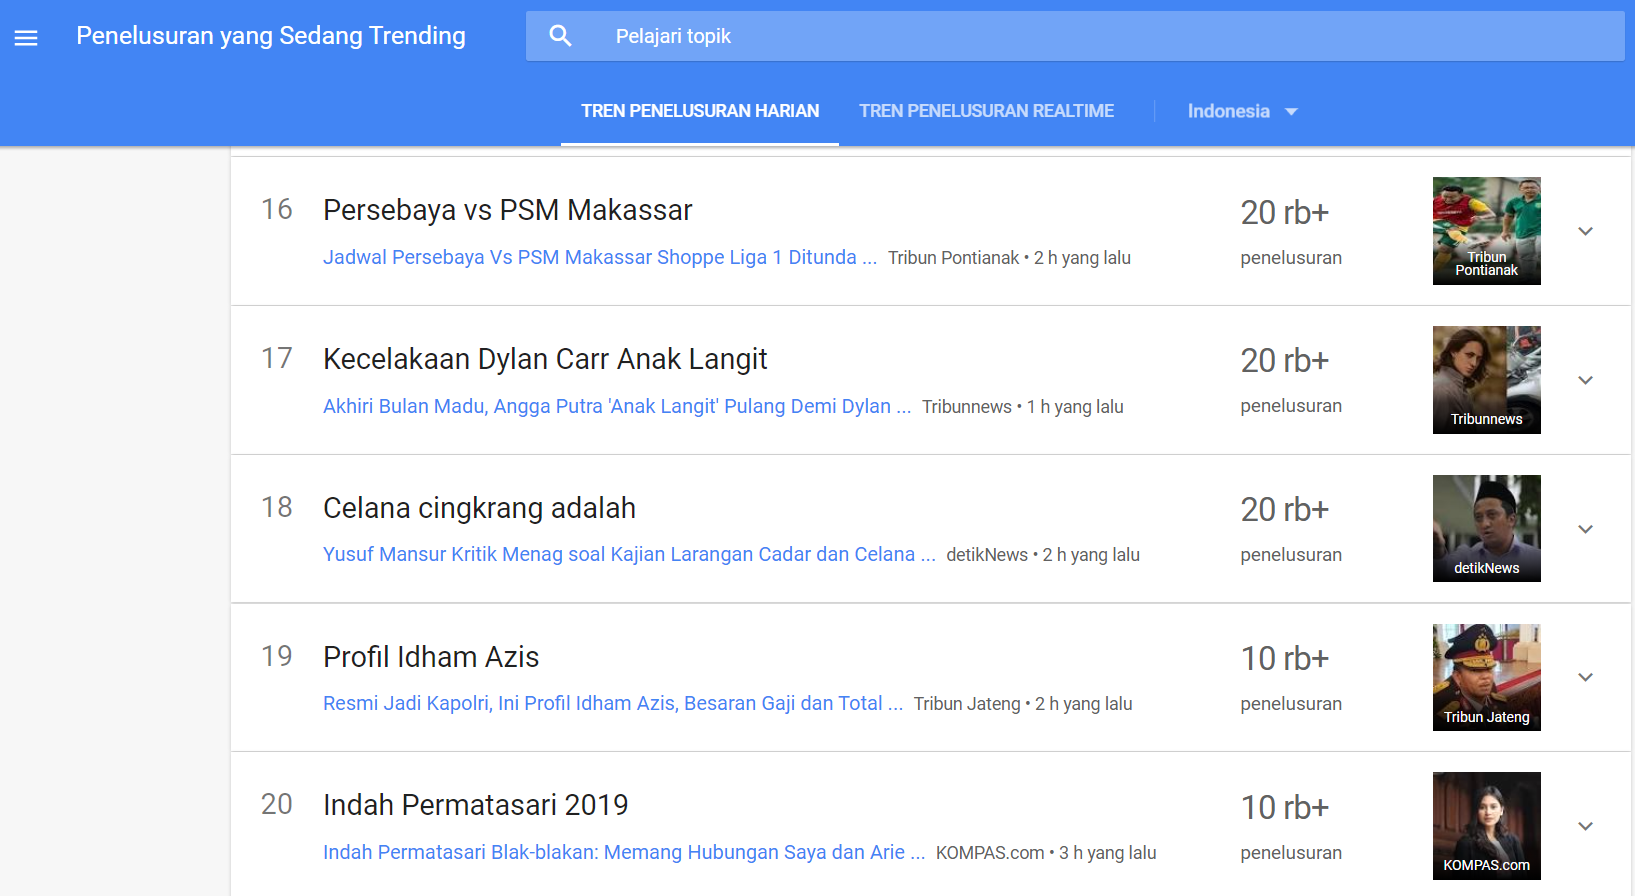The width and height of the screenshot is (1635, 896).
Task: Click source text 'Tribun Jateng • 2 h yang lalu'
Action: (1023, 704)
